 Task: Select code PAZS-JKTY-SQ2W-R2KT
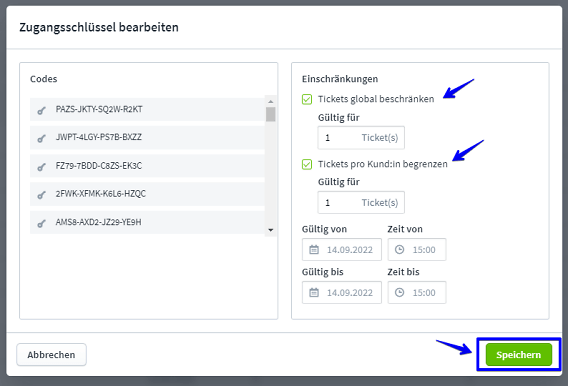click(x=147, y=109)
